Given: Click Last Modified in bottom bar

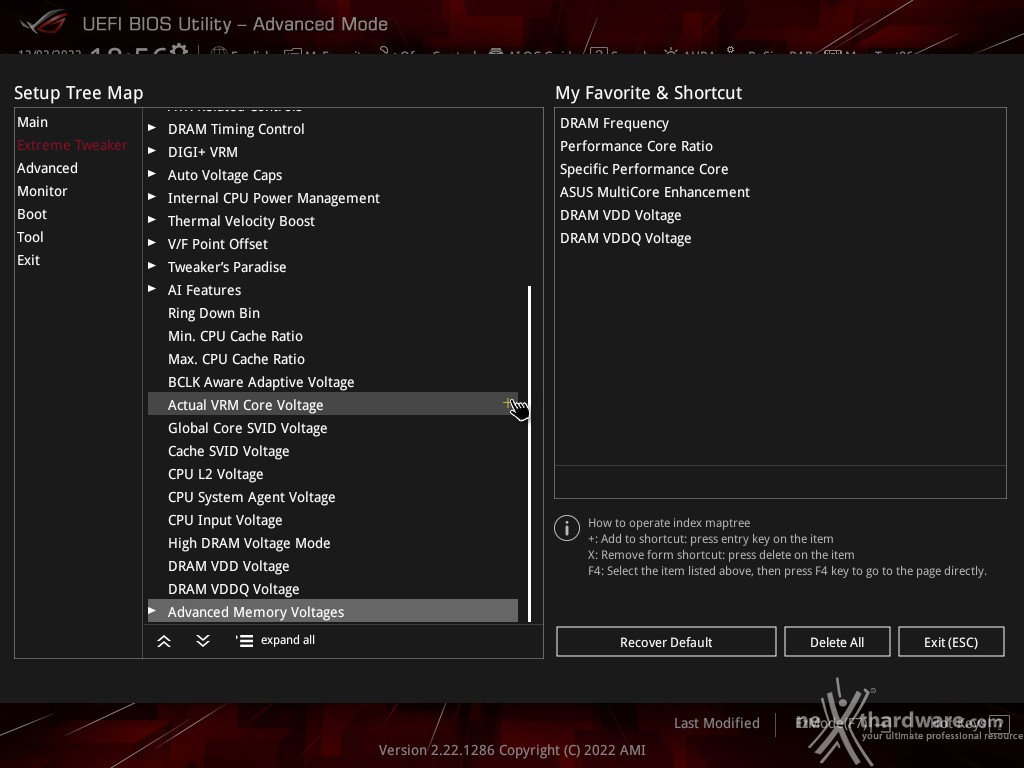Looking at the screenshot, I should 716,723.
